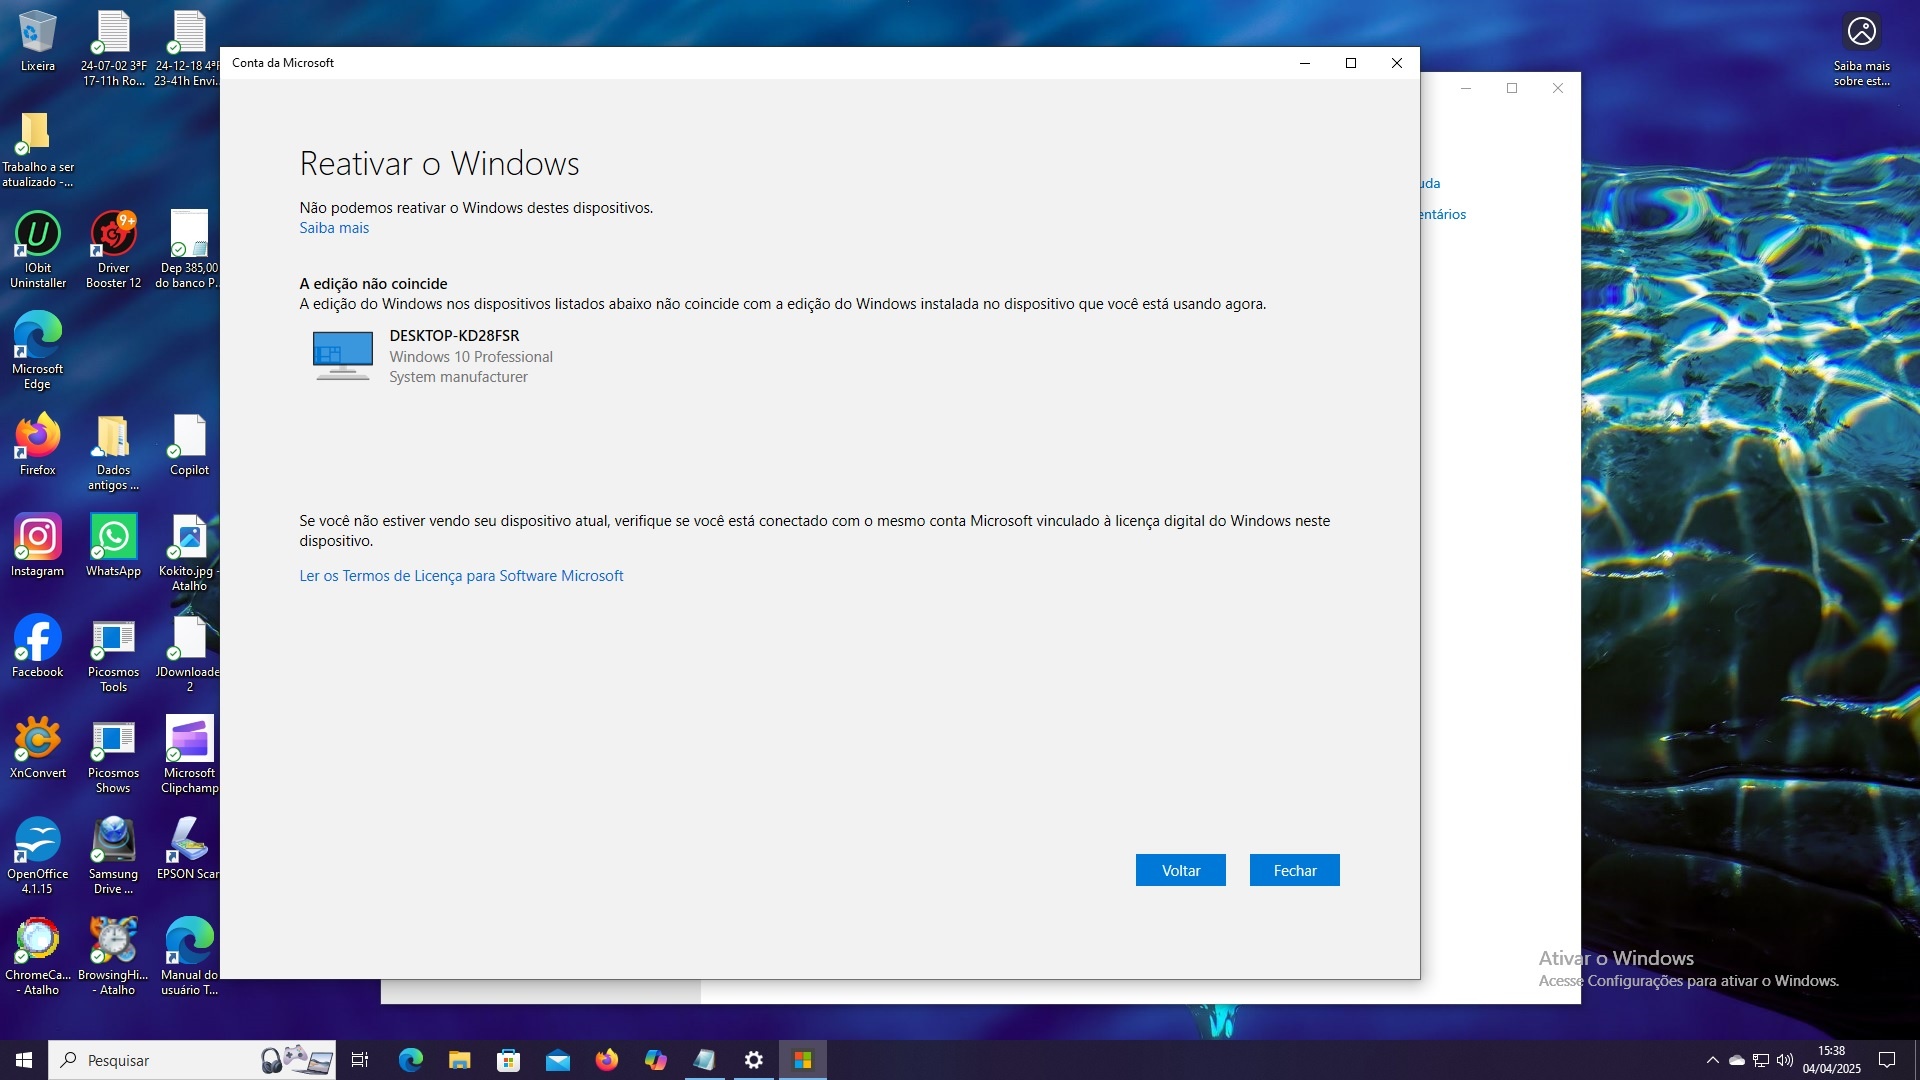Select the EPSON Scan desktop icon
The image size is (1920, 1080).
(x=189, y=849)
